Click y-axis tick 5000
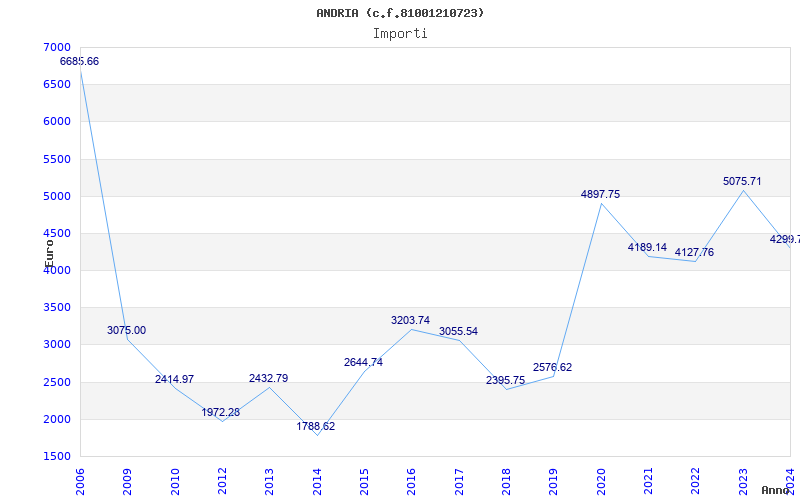Screen dimensions: 800x500 [57, 196]
